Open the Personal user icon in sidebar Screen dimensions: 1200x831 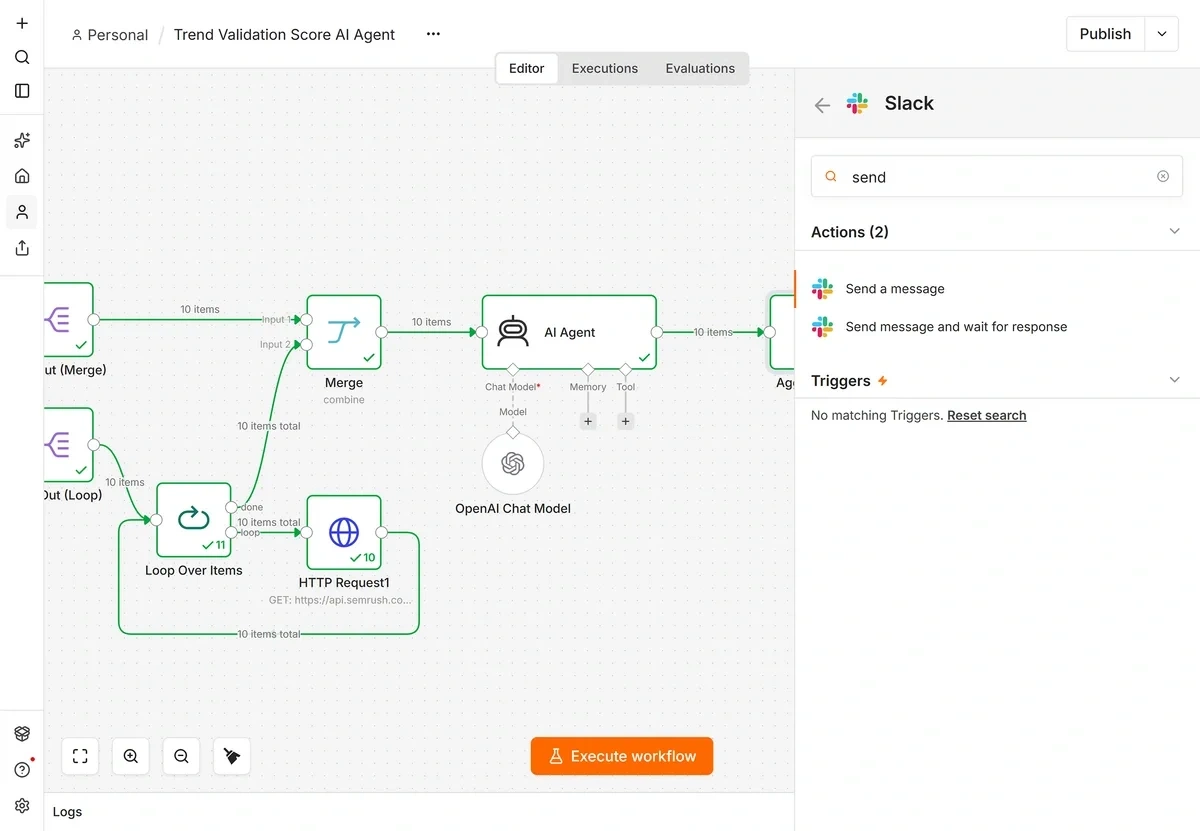[22, 212]
